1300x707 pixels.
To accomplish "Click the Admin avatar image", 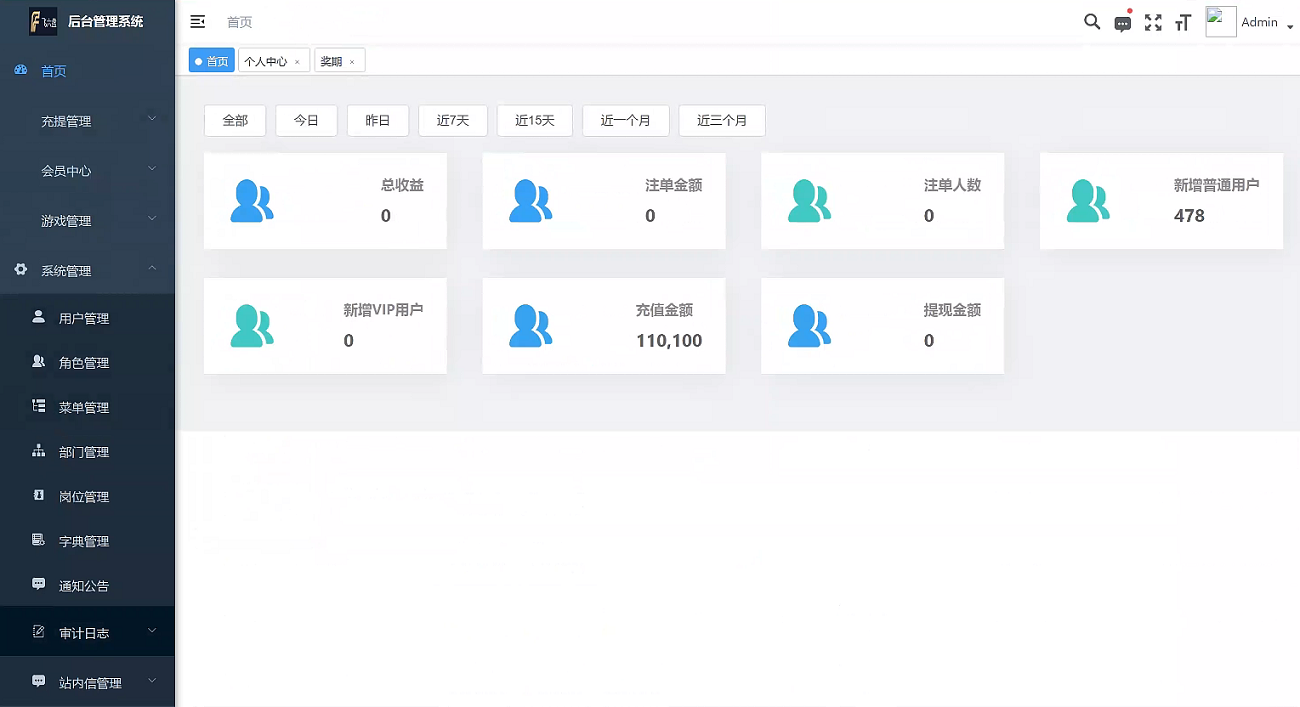I will coord(1221,22).
